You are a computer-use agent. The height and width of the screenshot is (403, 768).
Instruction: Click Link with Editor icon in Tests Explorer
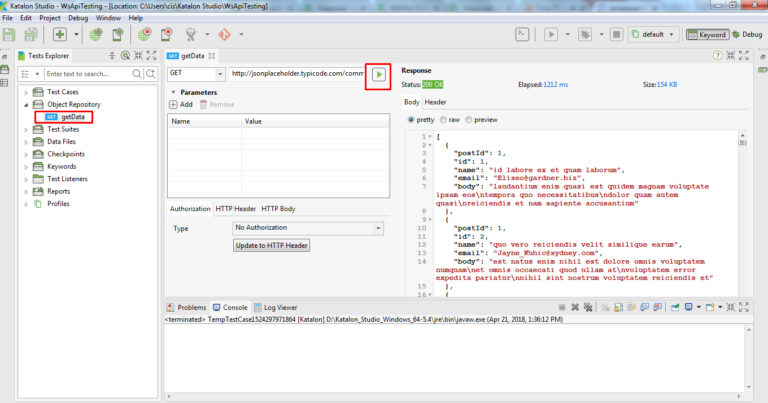[x=125, y=56]
